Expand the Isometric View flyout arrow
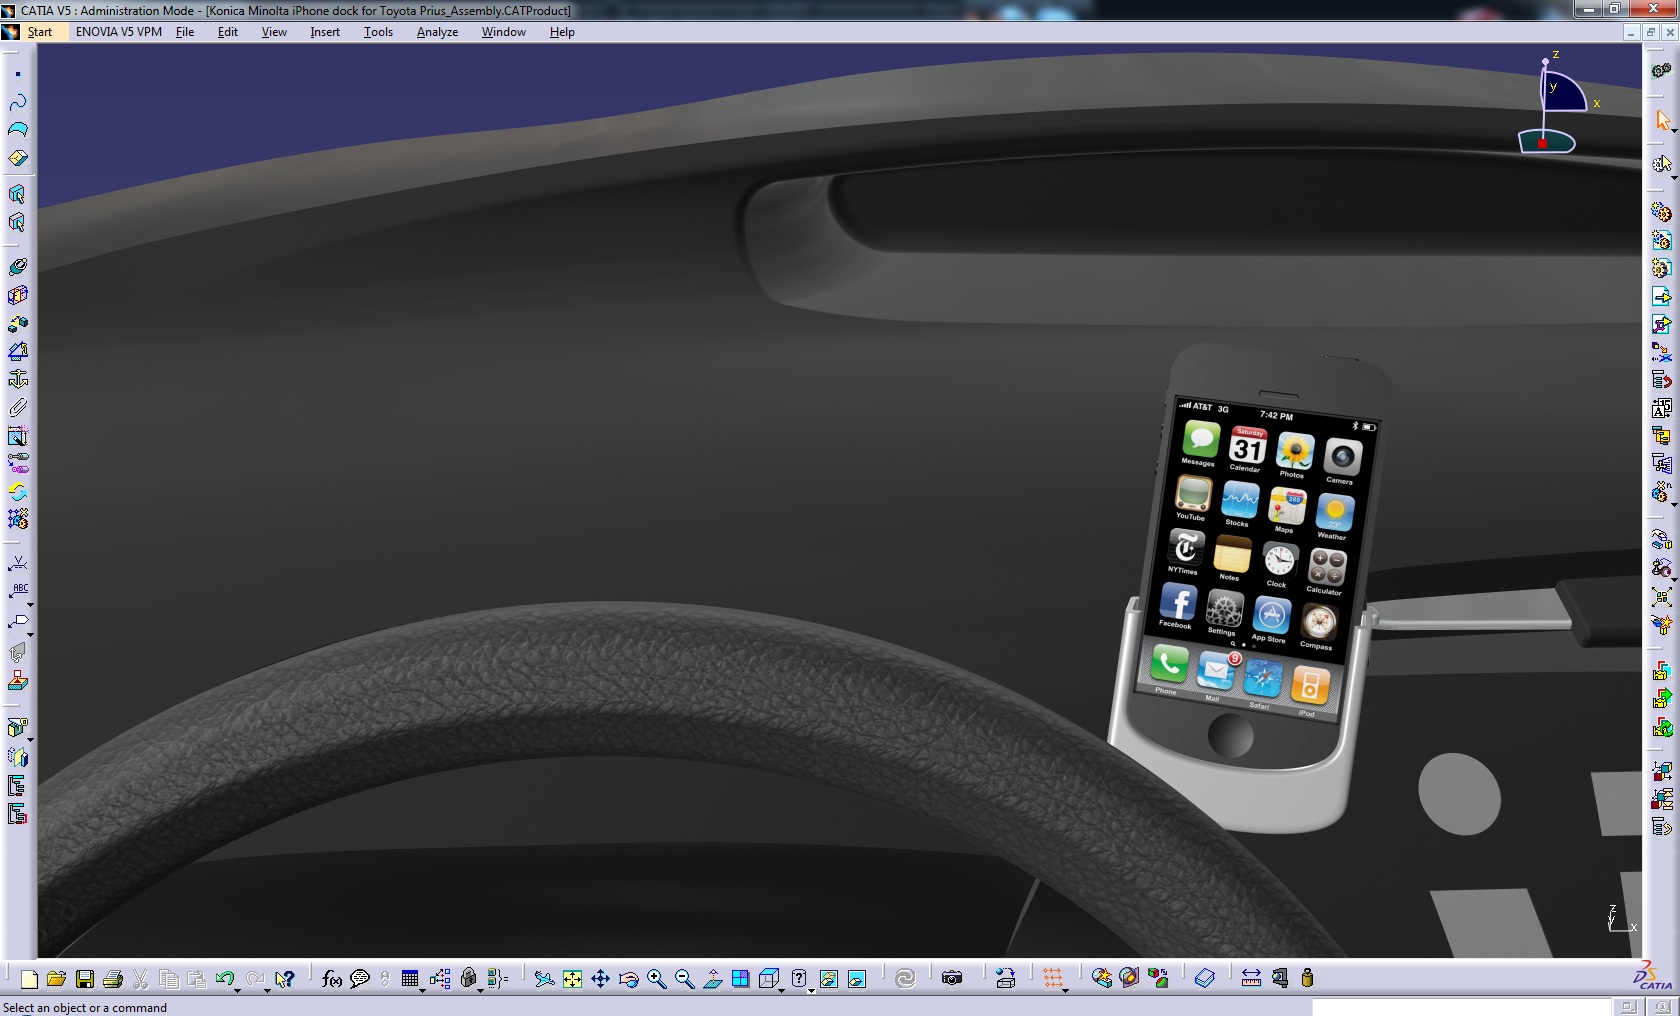Image resolution: width=1680 pixels, height=1016 pixels. tap(781, 990)
